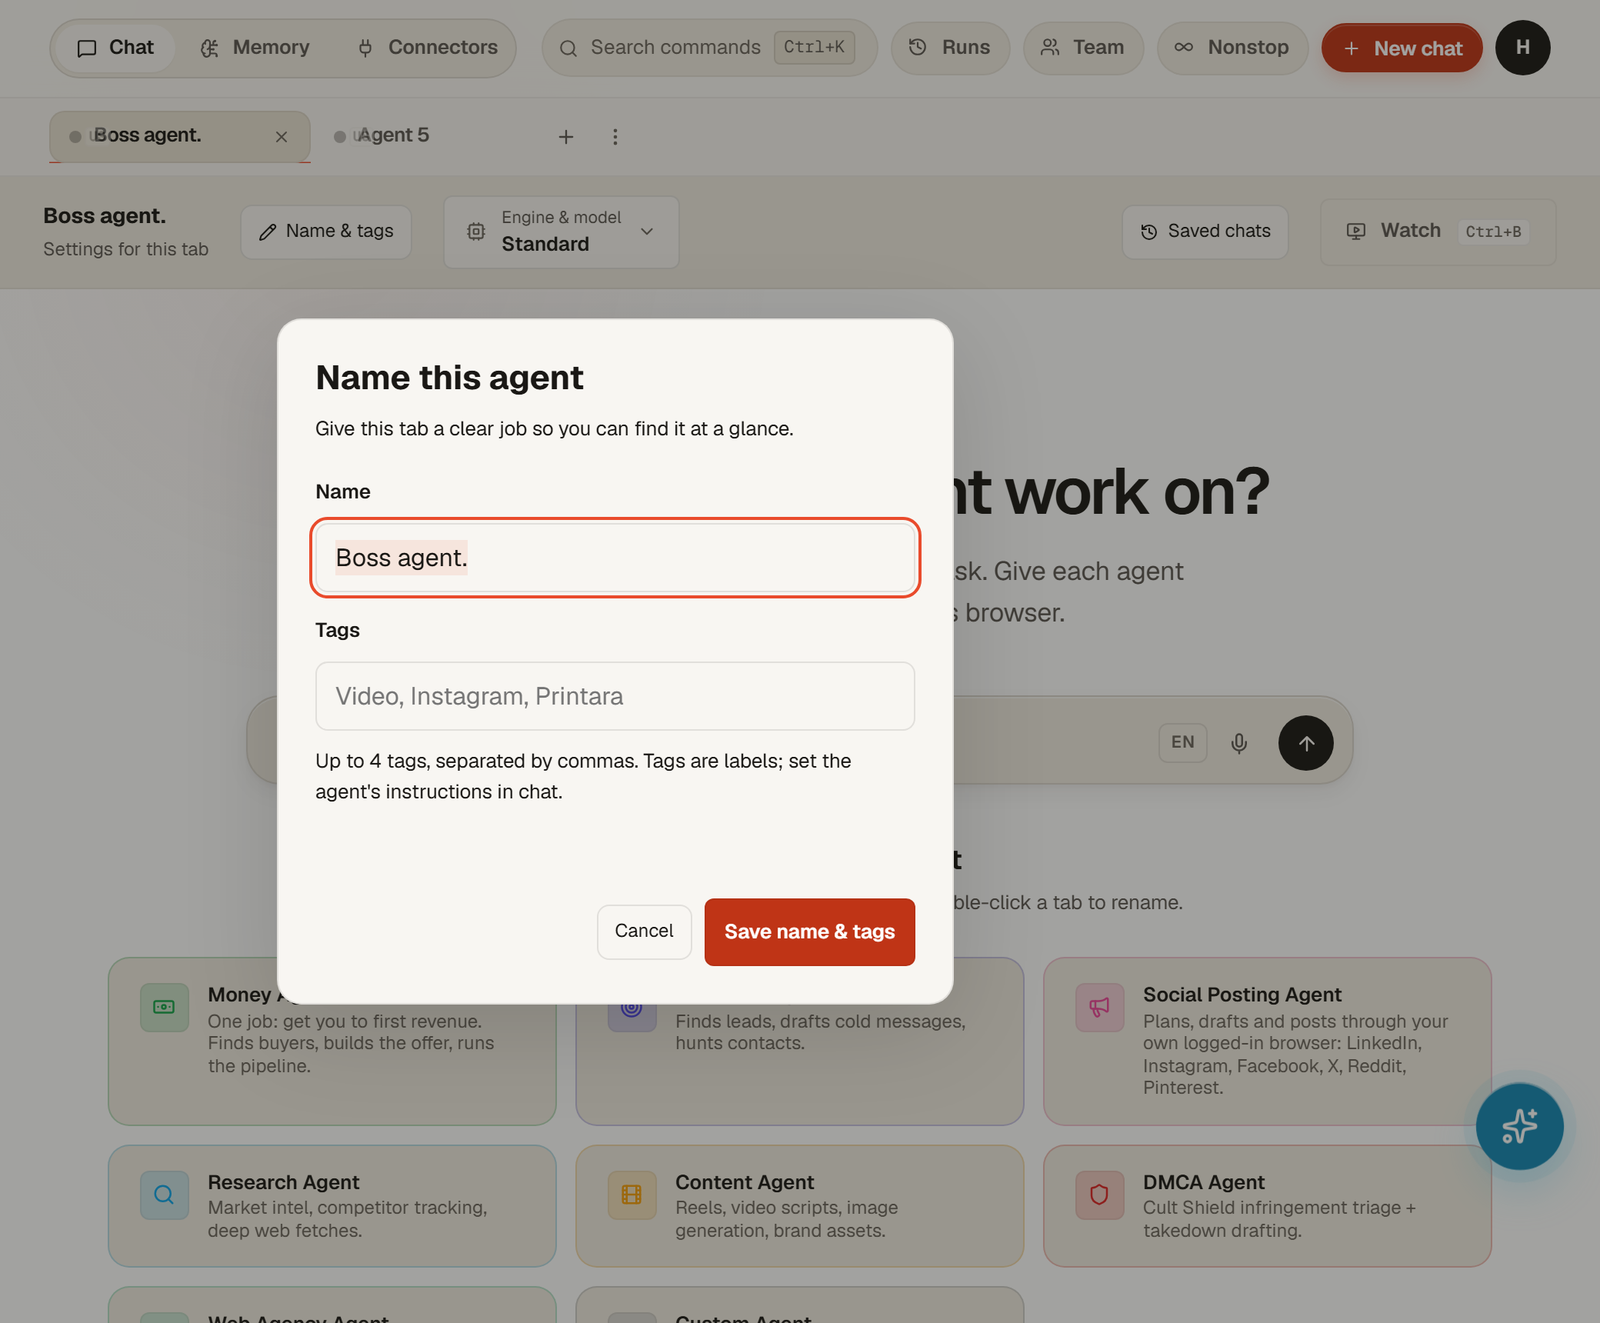The width and height of the screenshot is (1600, 1323).
Task: Open the sparkle assistant floating button
Action: (x=1519, y=1127)
